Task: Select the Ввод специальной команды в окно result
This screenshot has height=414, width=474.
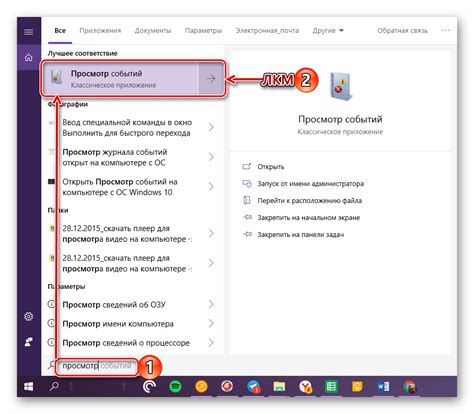Action: click(127, 128)
